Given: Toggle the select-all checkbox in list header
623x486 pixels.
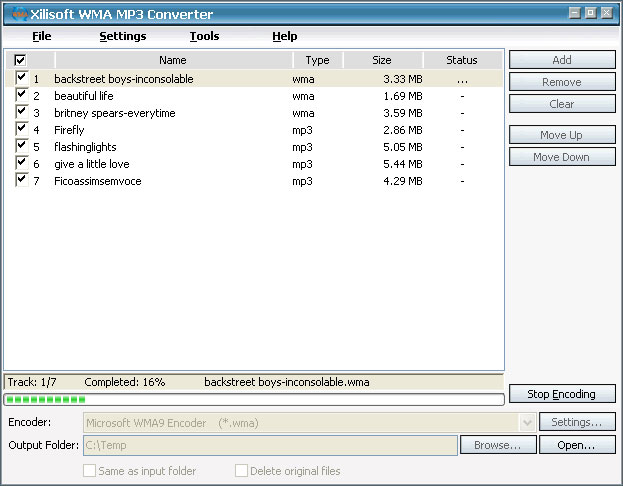Looking at the screenshot, I should click(21, 60).
